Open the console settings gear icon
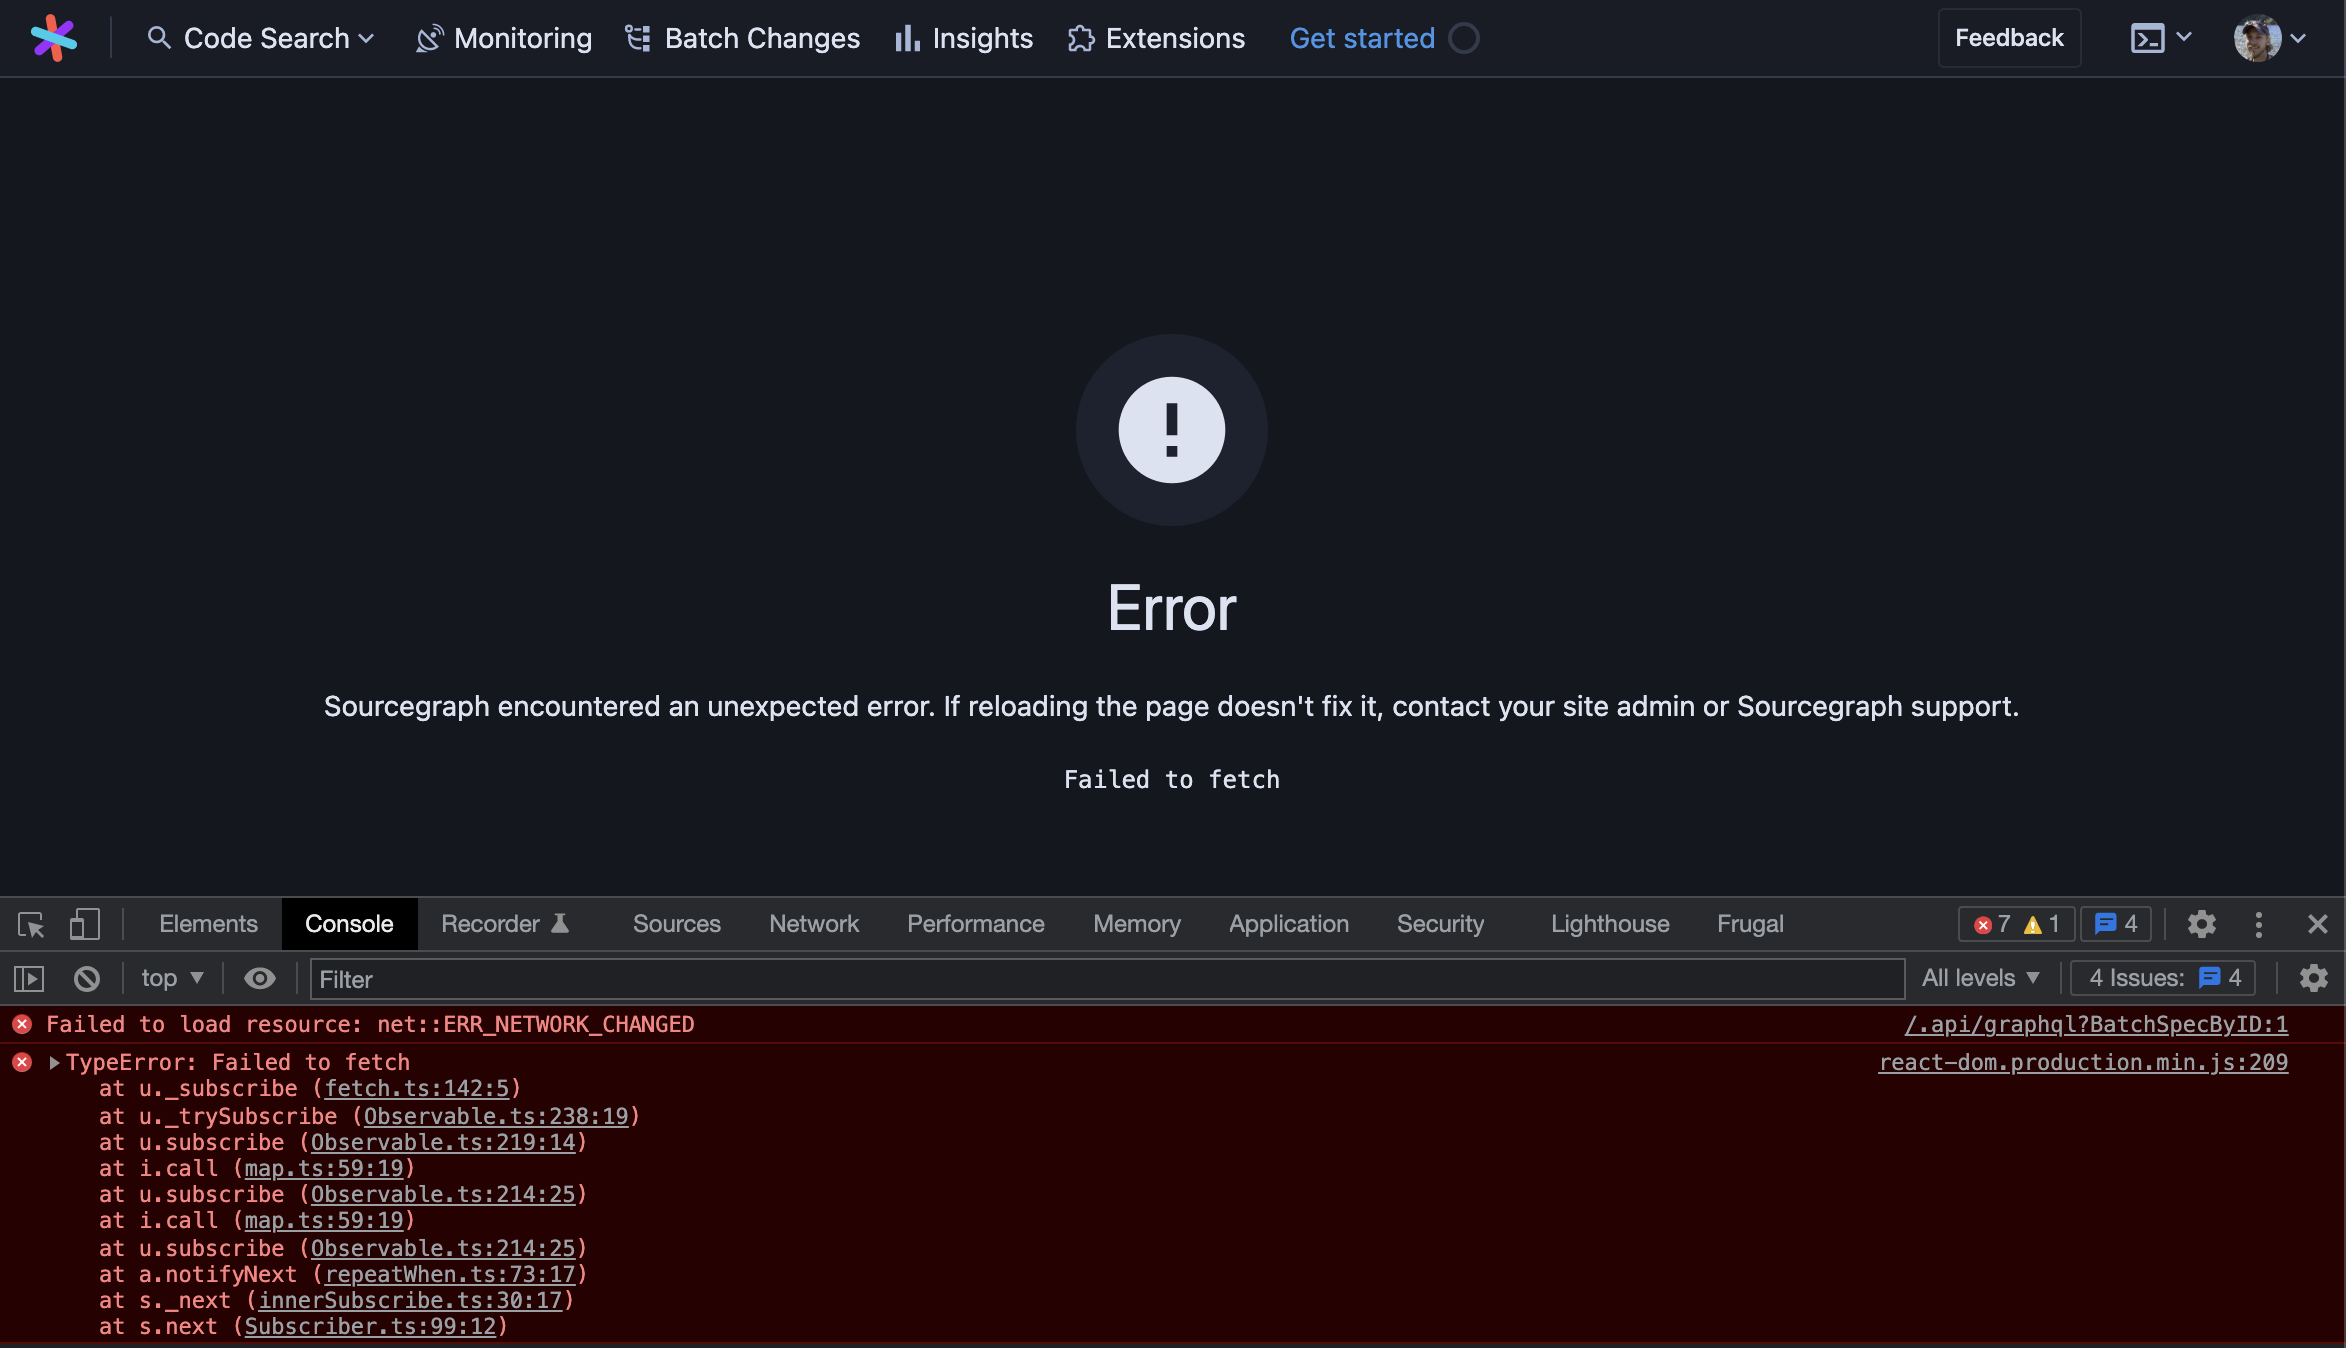The image size is (2346, 1348). pos(2314,978)
